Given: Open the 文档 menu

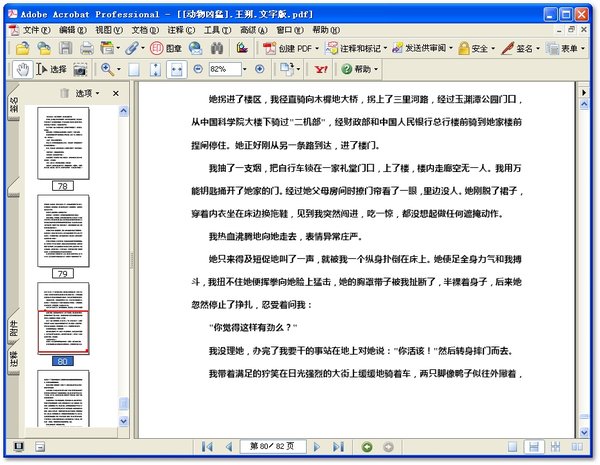Looking at the screenshot, I should [x=145, y=29].
